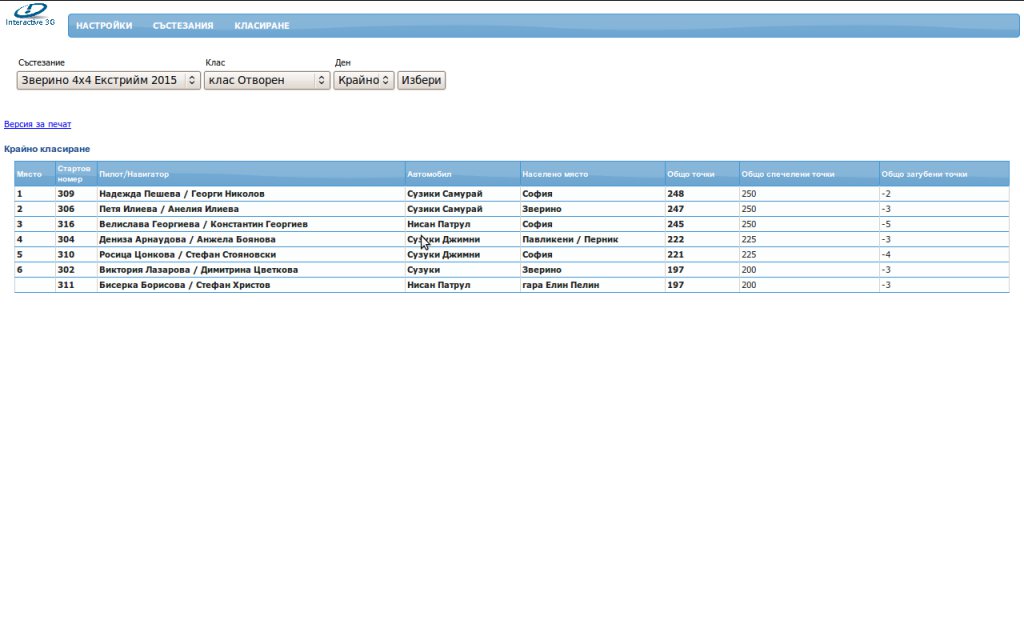Open the Ден dropdown showing Крайно

point(363,80)
